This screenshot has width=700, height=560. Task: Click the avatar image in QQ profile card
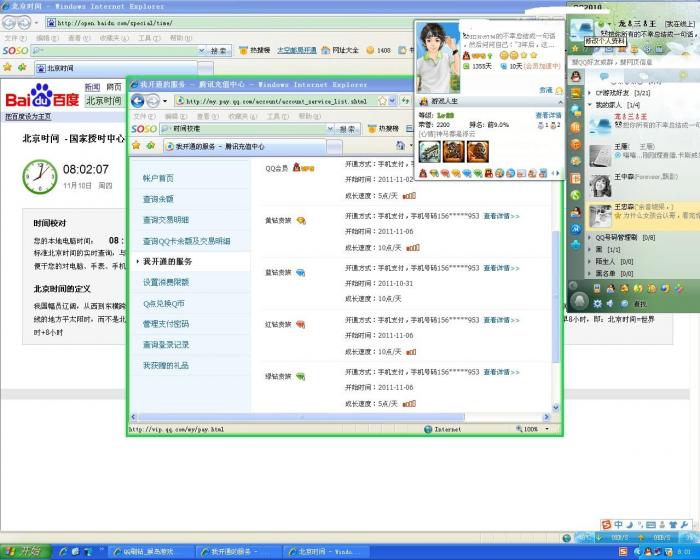pos(438,58)
